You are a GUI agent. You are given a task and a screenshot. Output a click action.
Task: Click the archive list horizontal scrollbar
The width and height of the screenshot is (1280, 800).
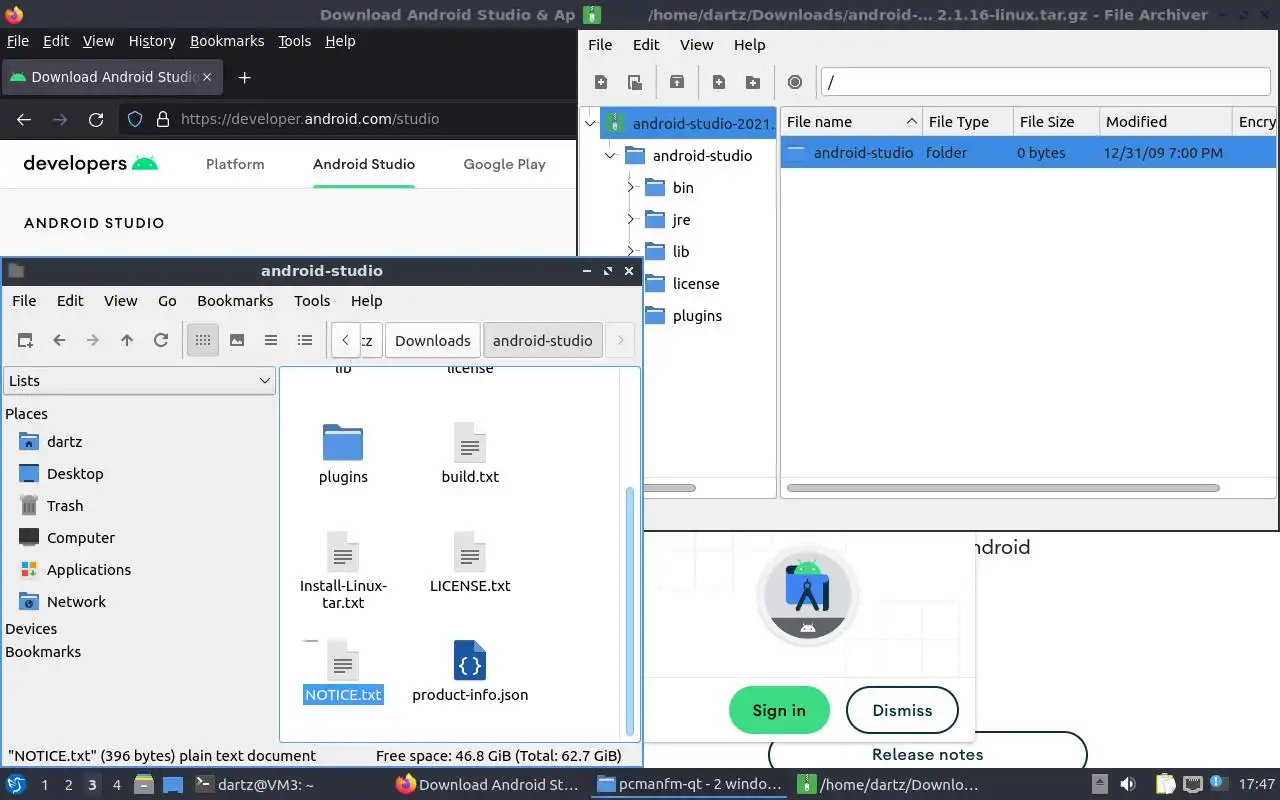(1003, 488)
